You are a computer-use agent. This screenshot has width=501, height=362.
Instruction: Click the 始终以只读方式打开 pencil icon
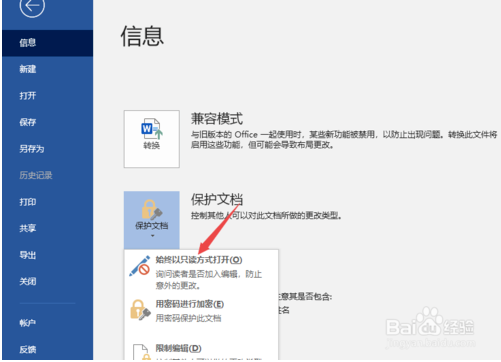click(x=140, y=266)
